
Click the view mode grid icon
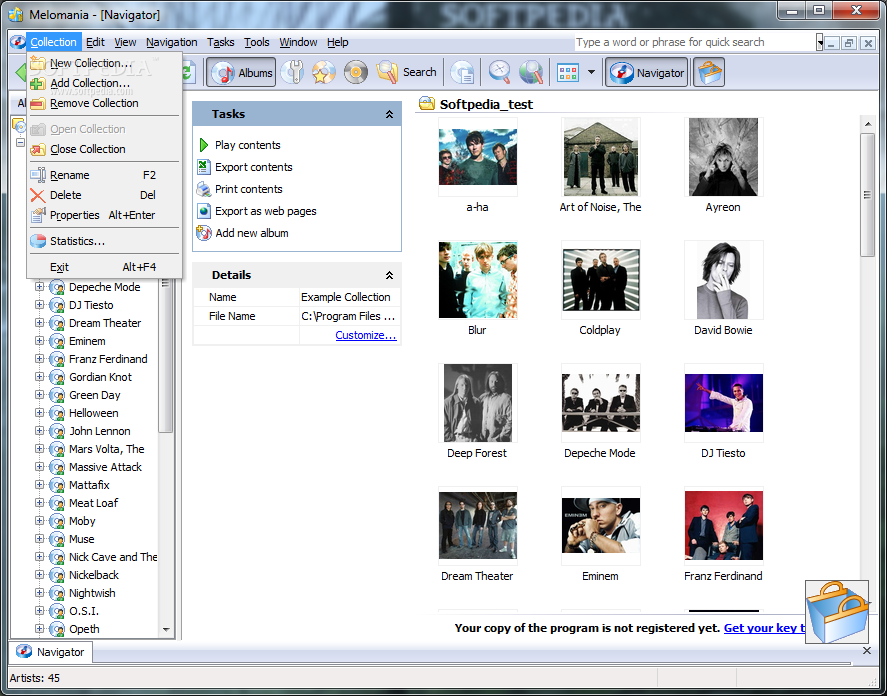(x=568, y=72)
